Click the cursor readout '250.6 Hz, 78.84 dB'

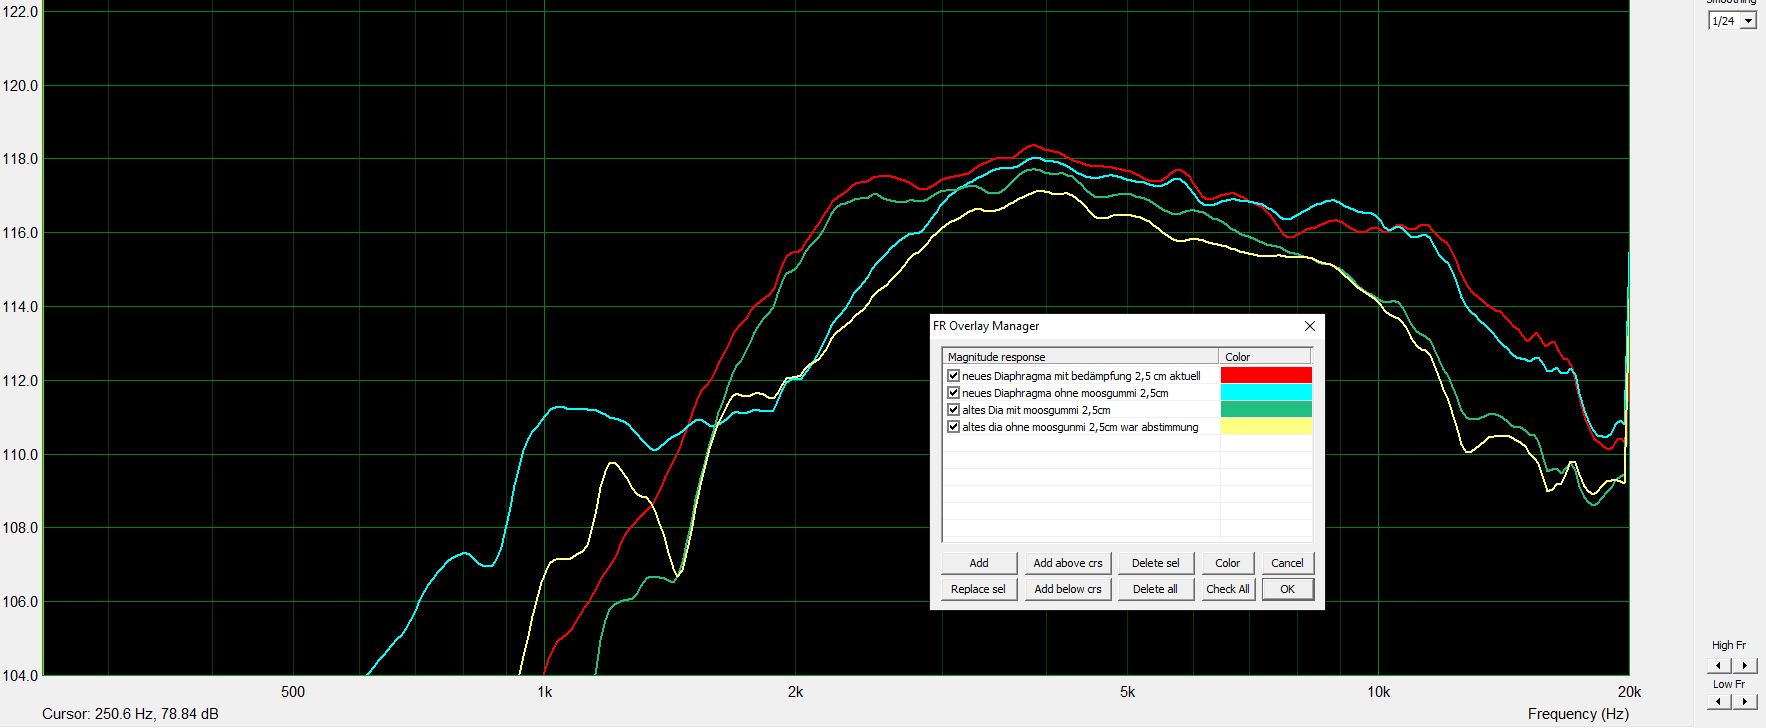(x=157, y=714)
